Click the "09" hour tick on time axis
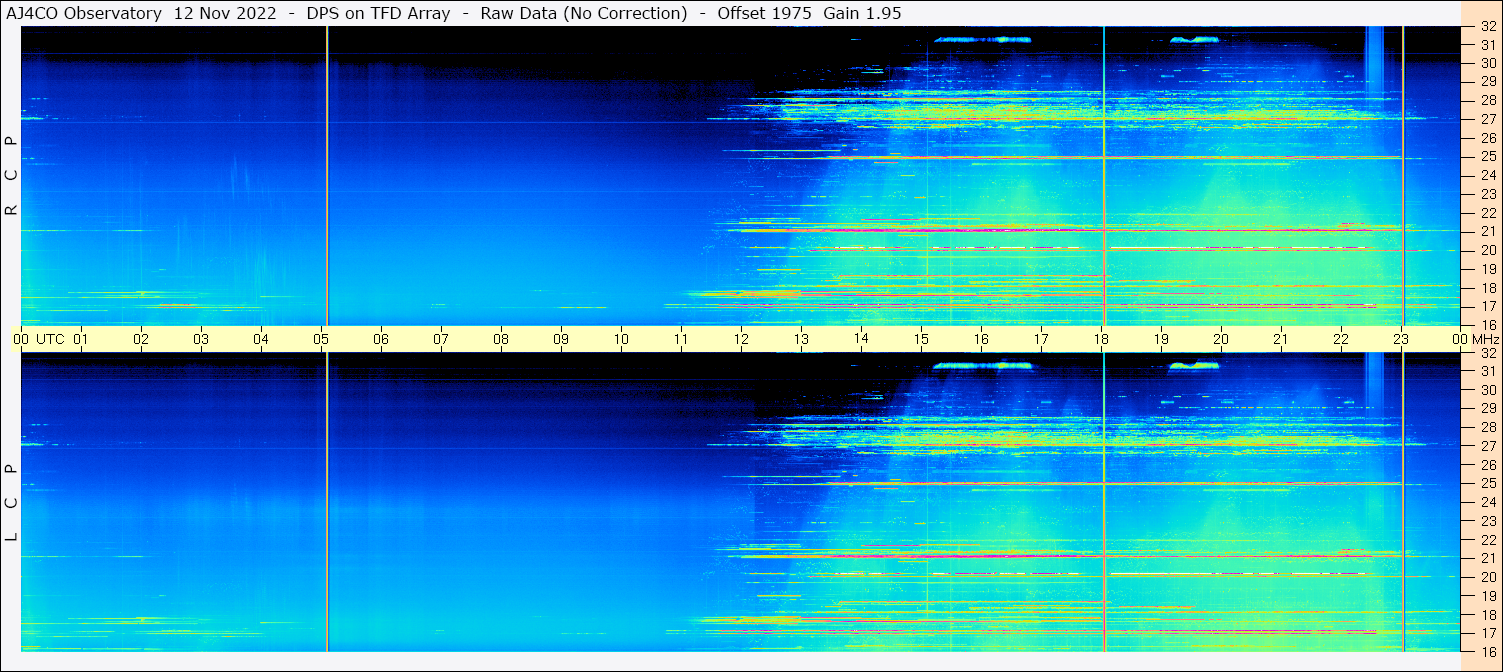Screen dimensions: 1503x672 (x=561, y=339)
